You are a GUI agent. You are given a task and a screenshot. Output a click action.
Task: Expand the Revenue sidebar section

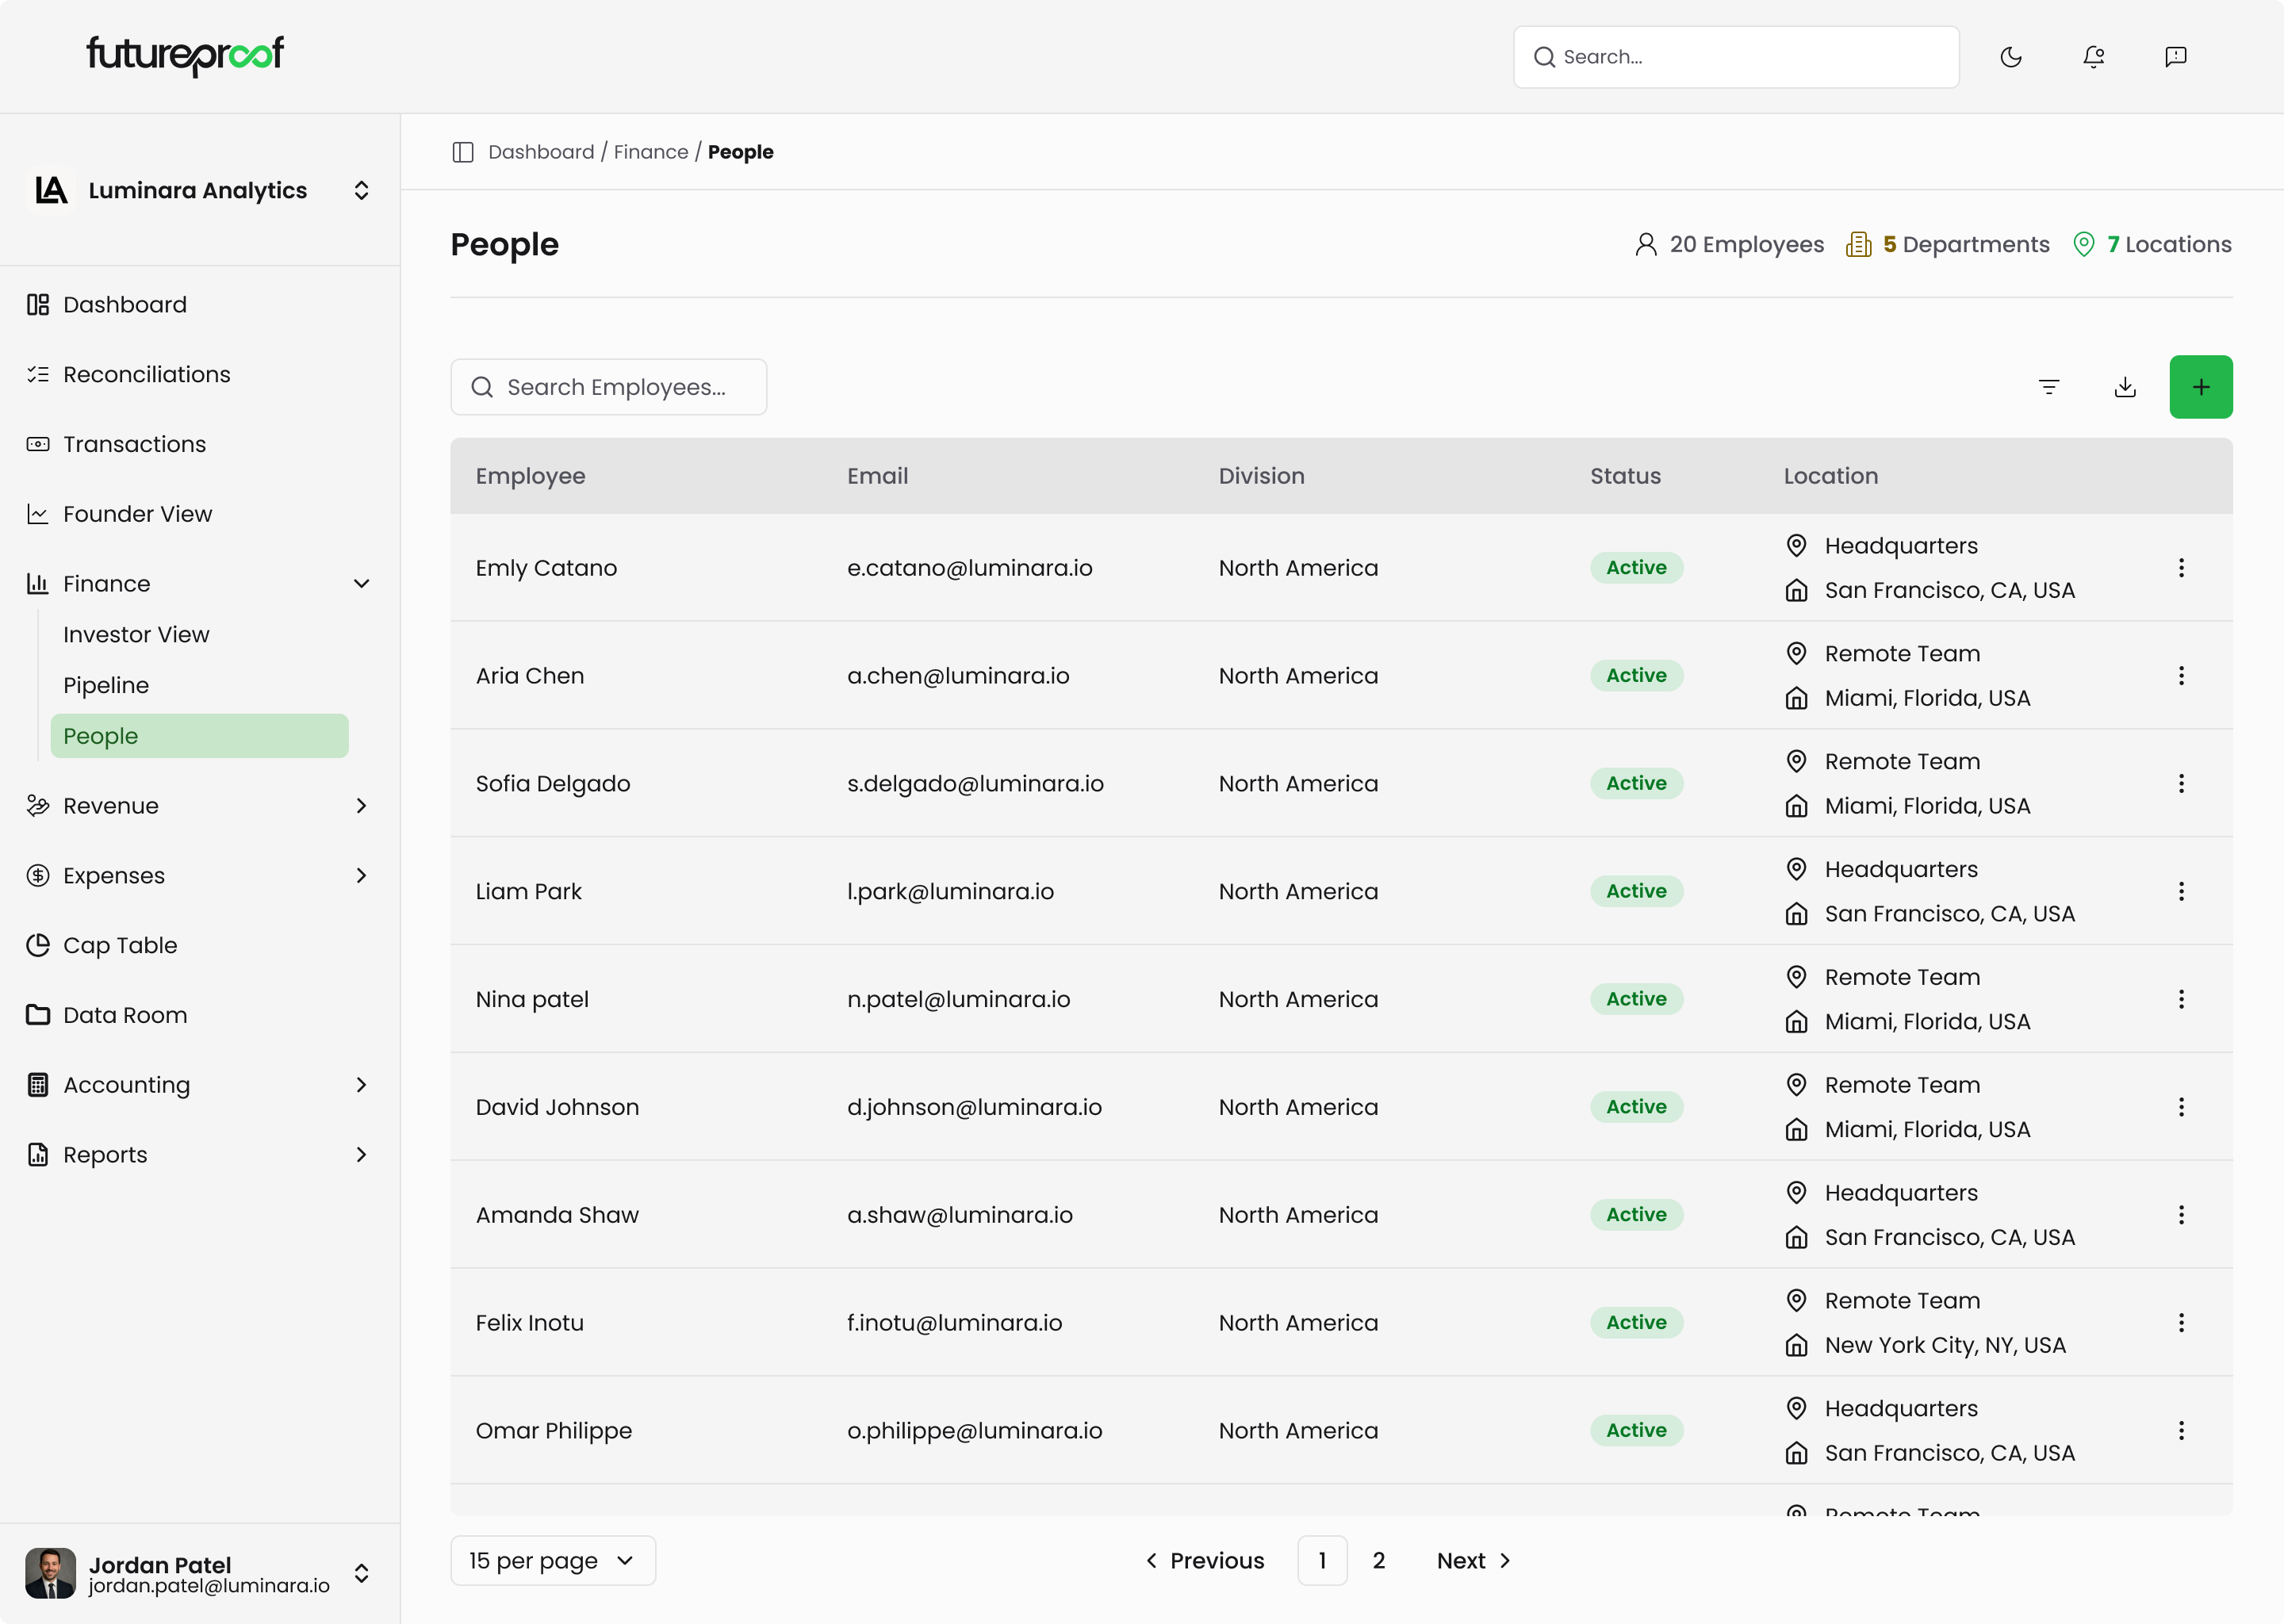[361, 806]
